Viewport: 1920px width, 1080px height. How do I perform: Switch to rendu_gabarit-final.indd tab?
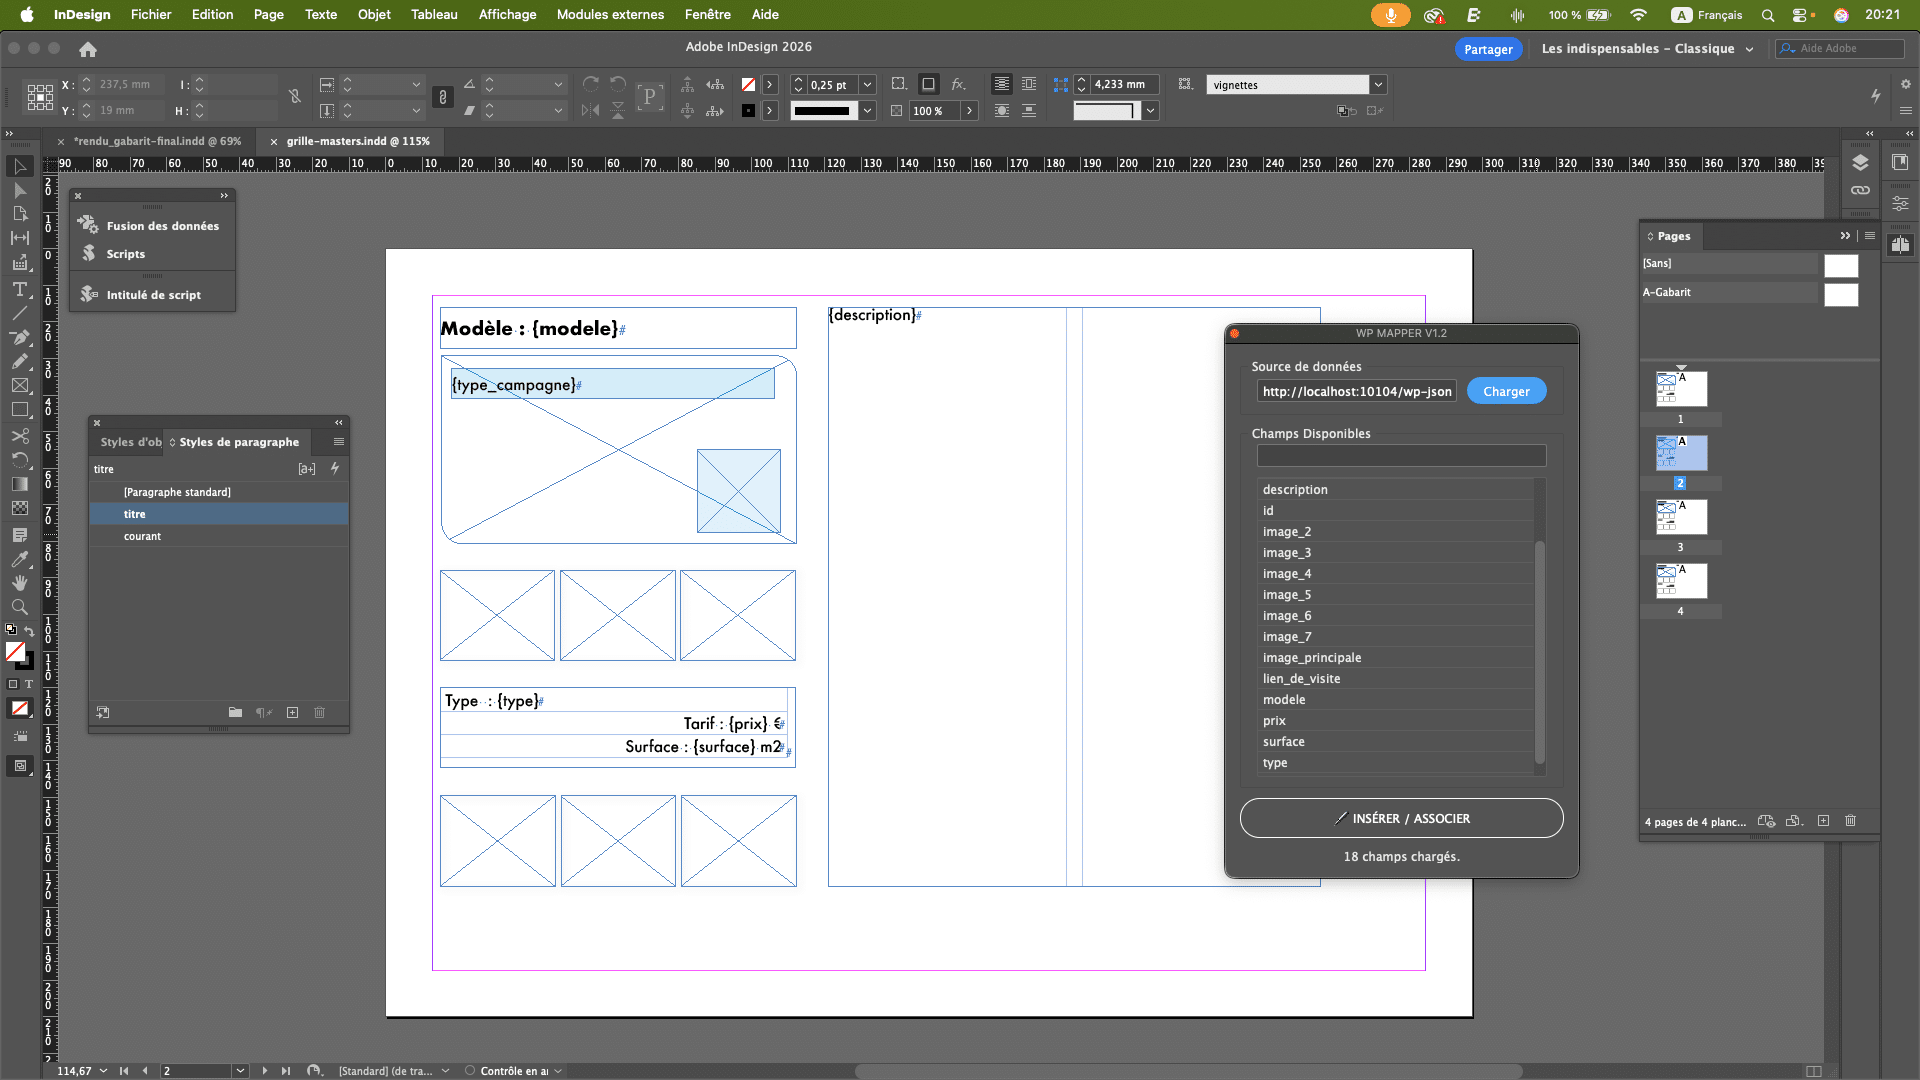click(x=157, y=142)
